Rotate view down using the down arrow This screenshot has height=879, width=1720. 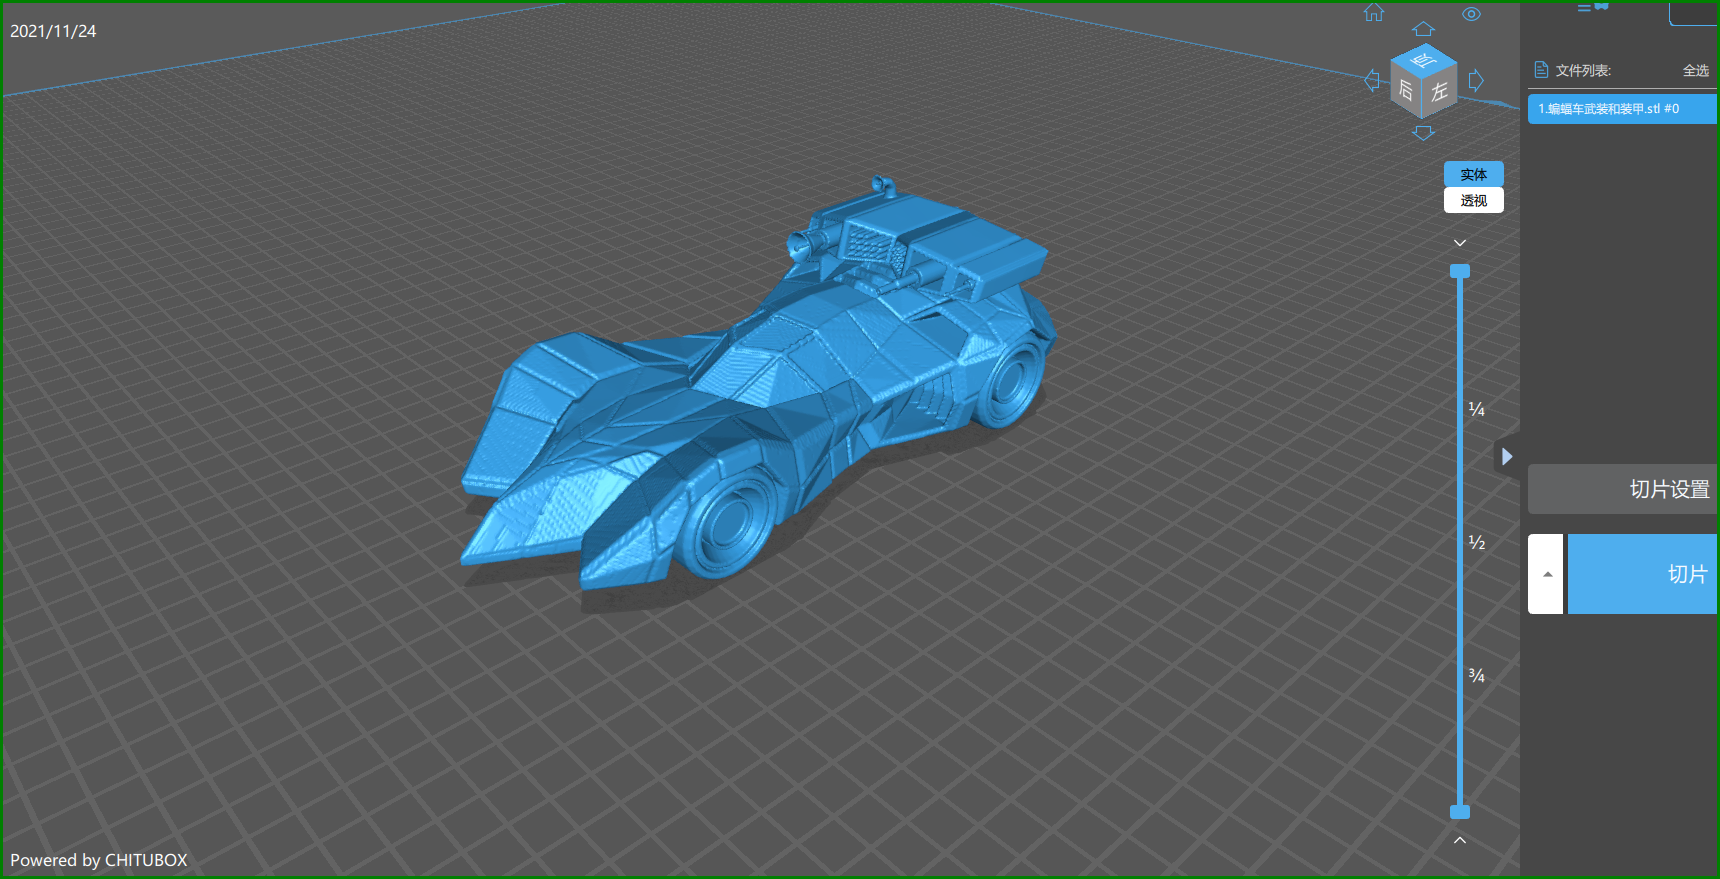tap(1424, 133)
